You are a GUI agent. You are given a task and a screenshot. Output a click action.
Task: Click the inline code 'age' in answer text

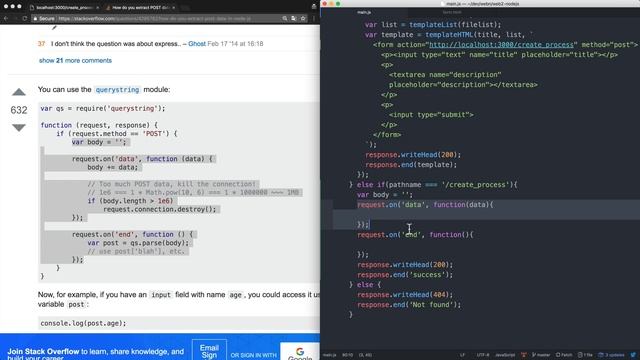click(x=236, y=295)
